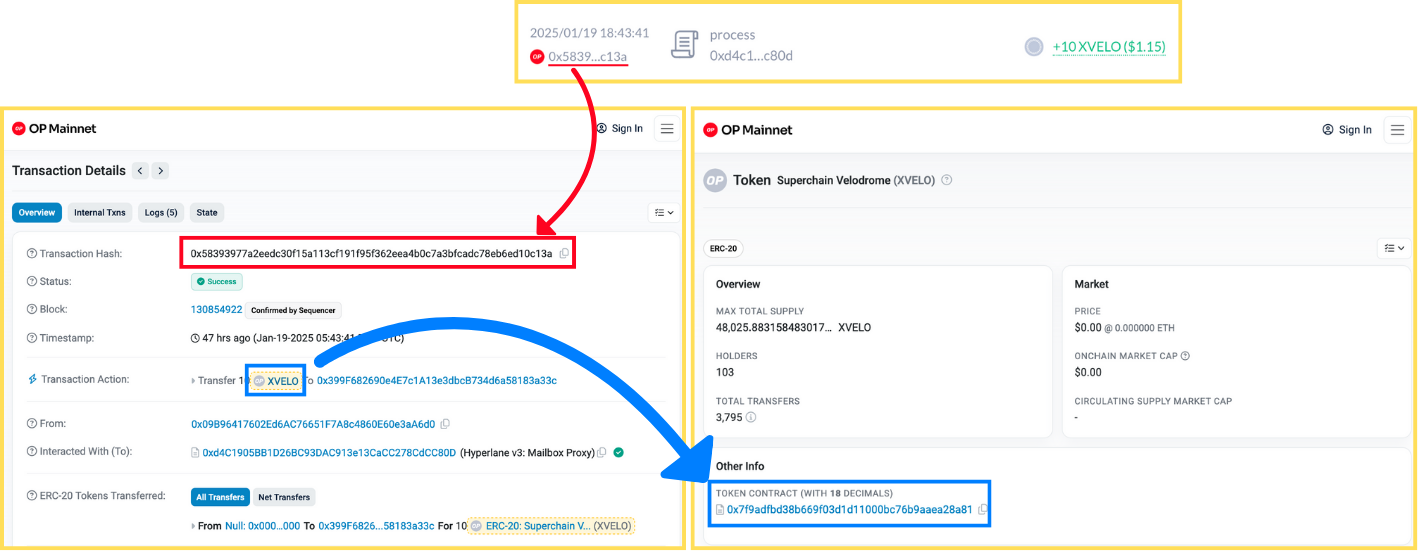Screen dimensions: 1418x551
Task: Click the clock icon before 47 hrs ago
Action: (196, 338)
